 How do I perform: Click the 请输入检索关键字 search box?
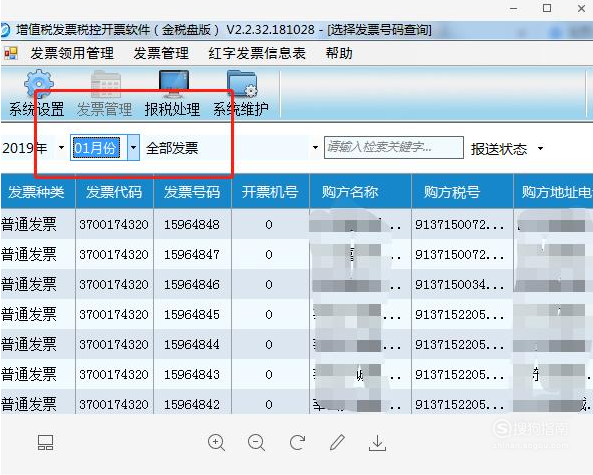click(x=394, y=147)
